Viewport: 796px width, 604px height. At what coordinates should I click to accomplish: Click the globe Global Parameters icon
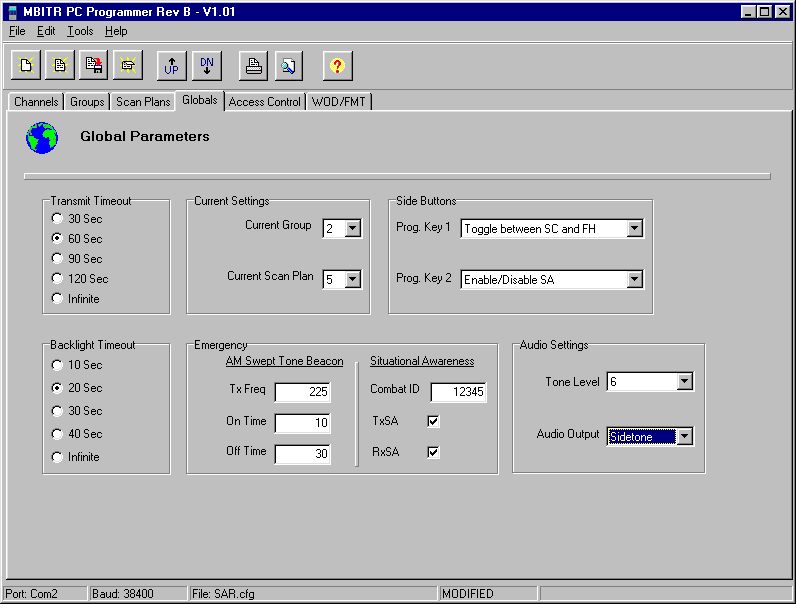[x=42, y=137]
